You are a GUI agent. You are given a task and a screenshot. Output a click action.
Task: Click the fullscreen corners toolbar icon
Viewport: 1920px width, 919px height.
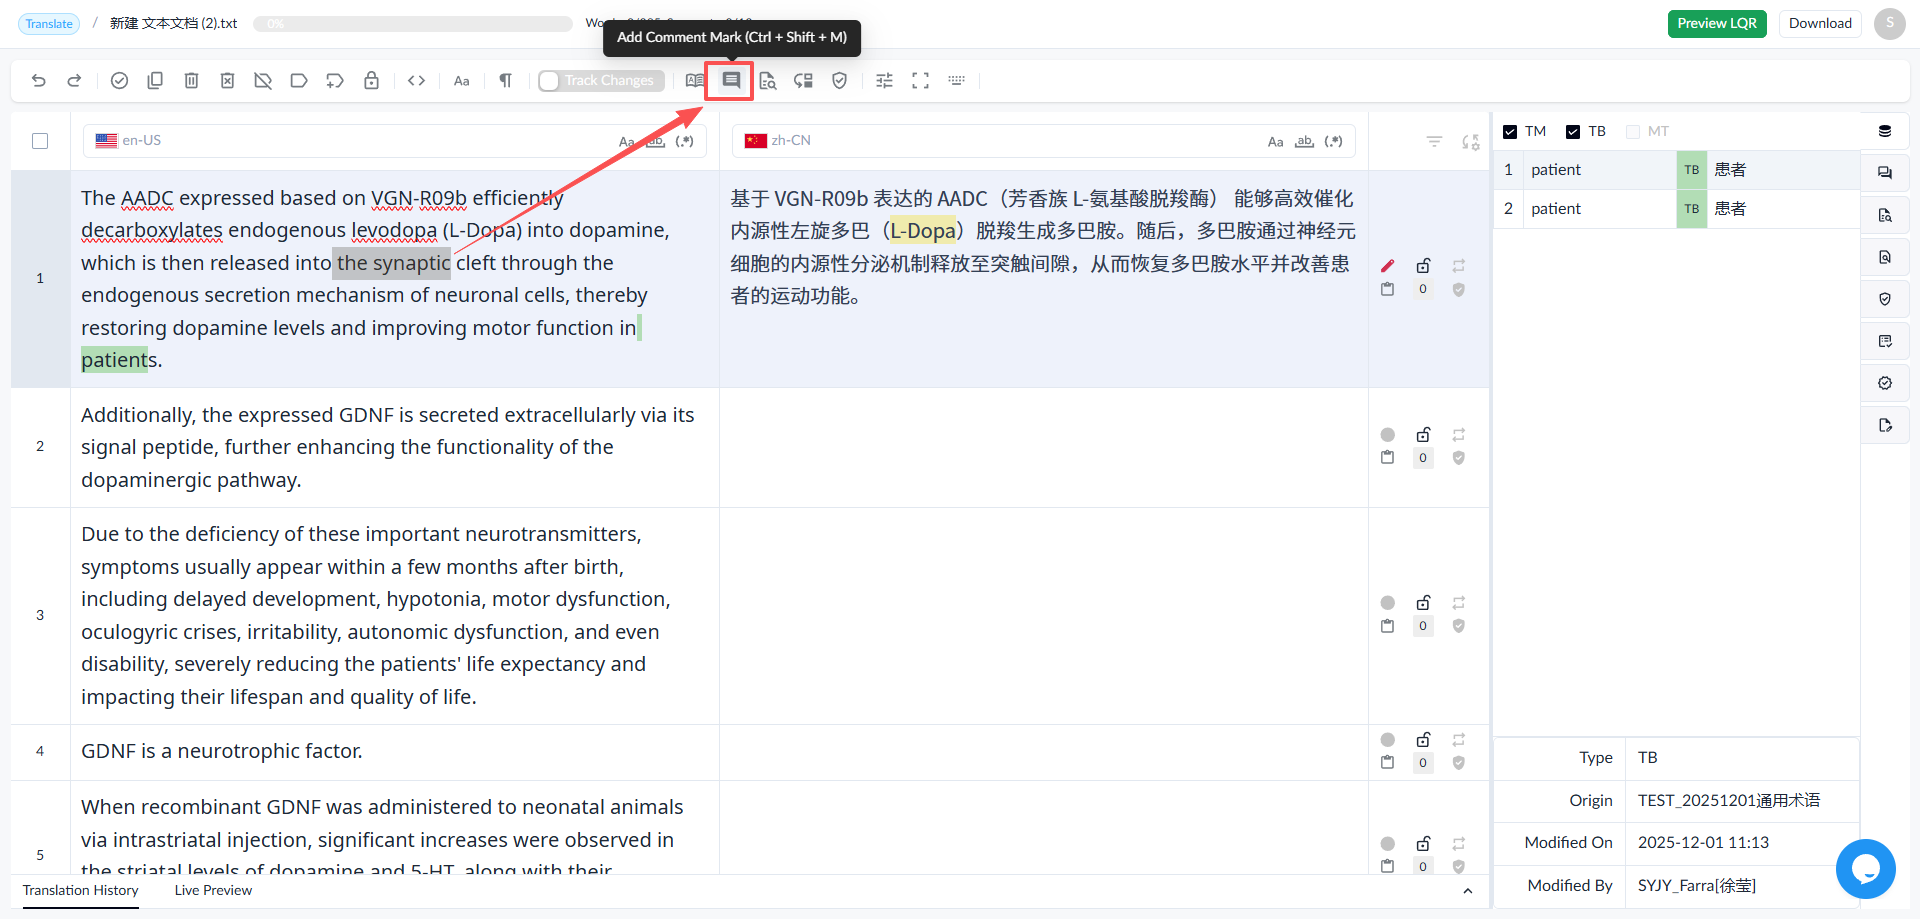[920, 81]
